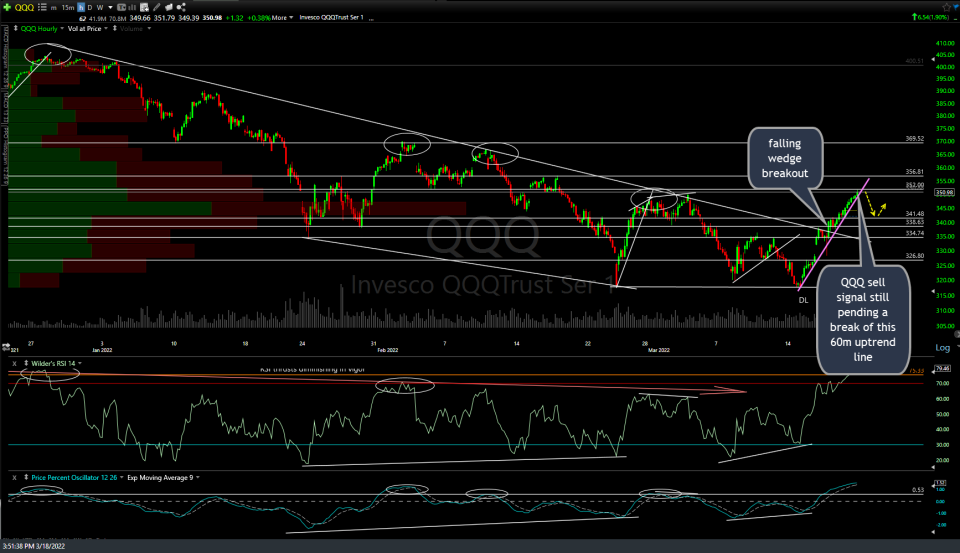Click the flag/layout folder icon in toolbar

click(x=169, y=7)
